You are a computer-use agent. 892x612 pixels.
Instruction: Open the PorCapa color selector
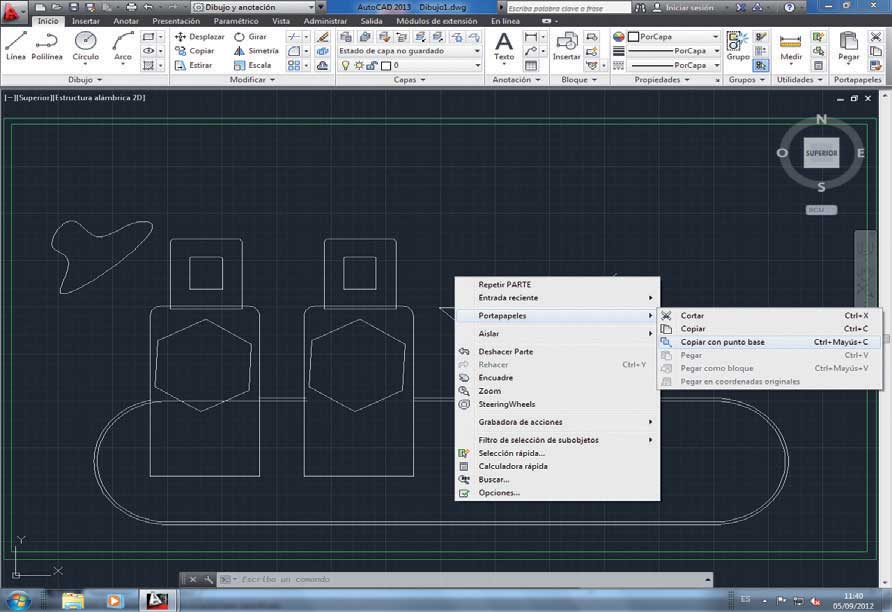point(674,36)
